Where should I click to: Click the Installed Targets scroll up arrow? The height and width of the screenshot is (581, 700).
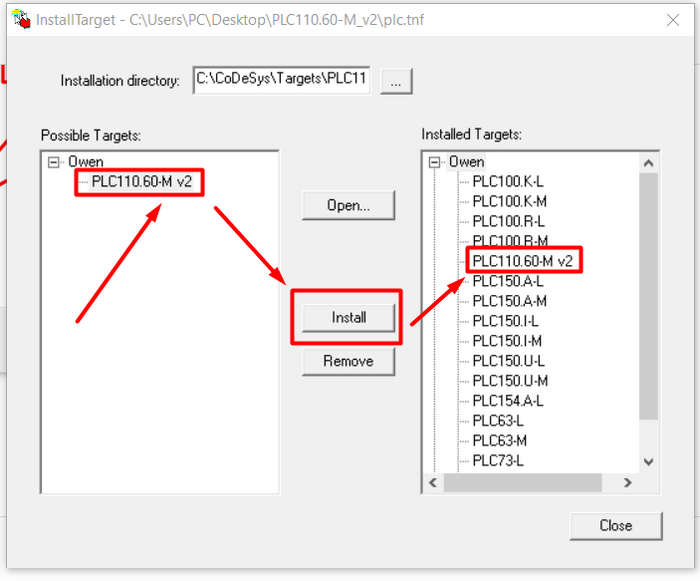pos(649,163)
